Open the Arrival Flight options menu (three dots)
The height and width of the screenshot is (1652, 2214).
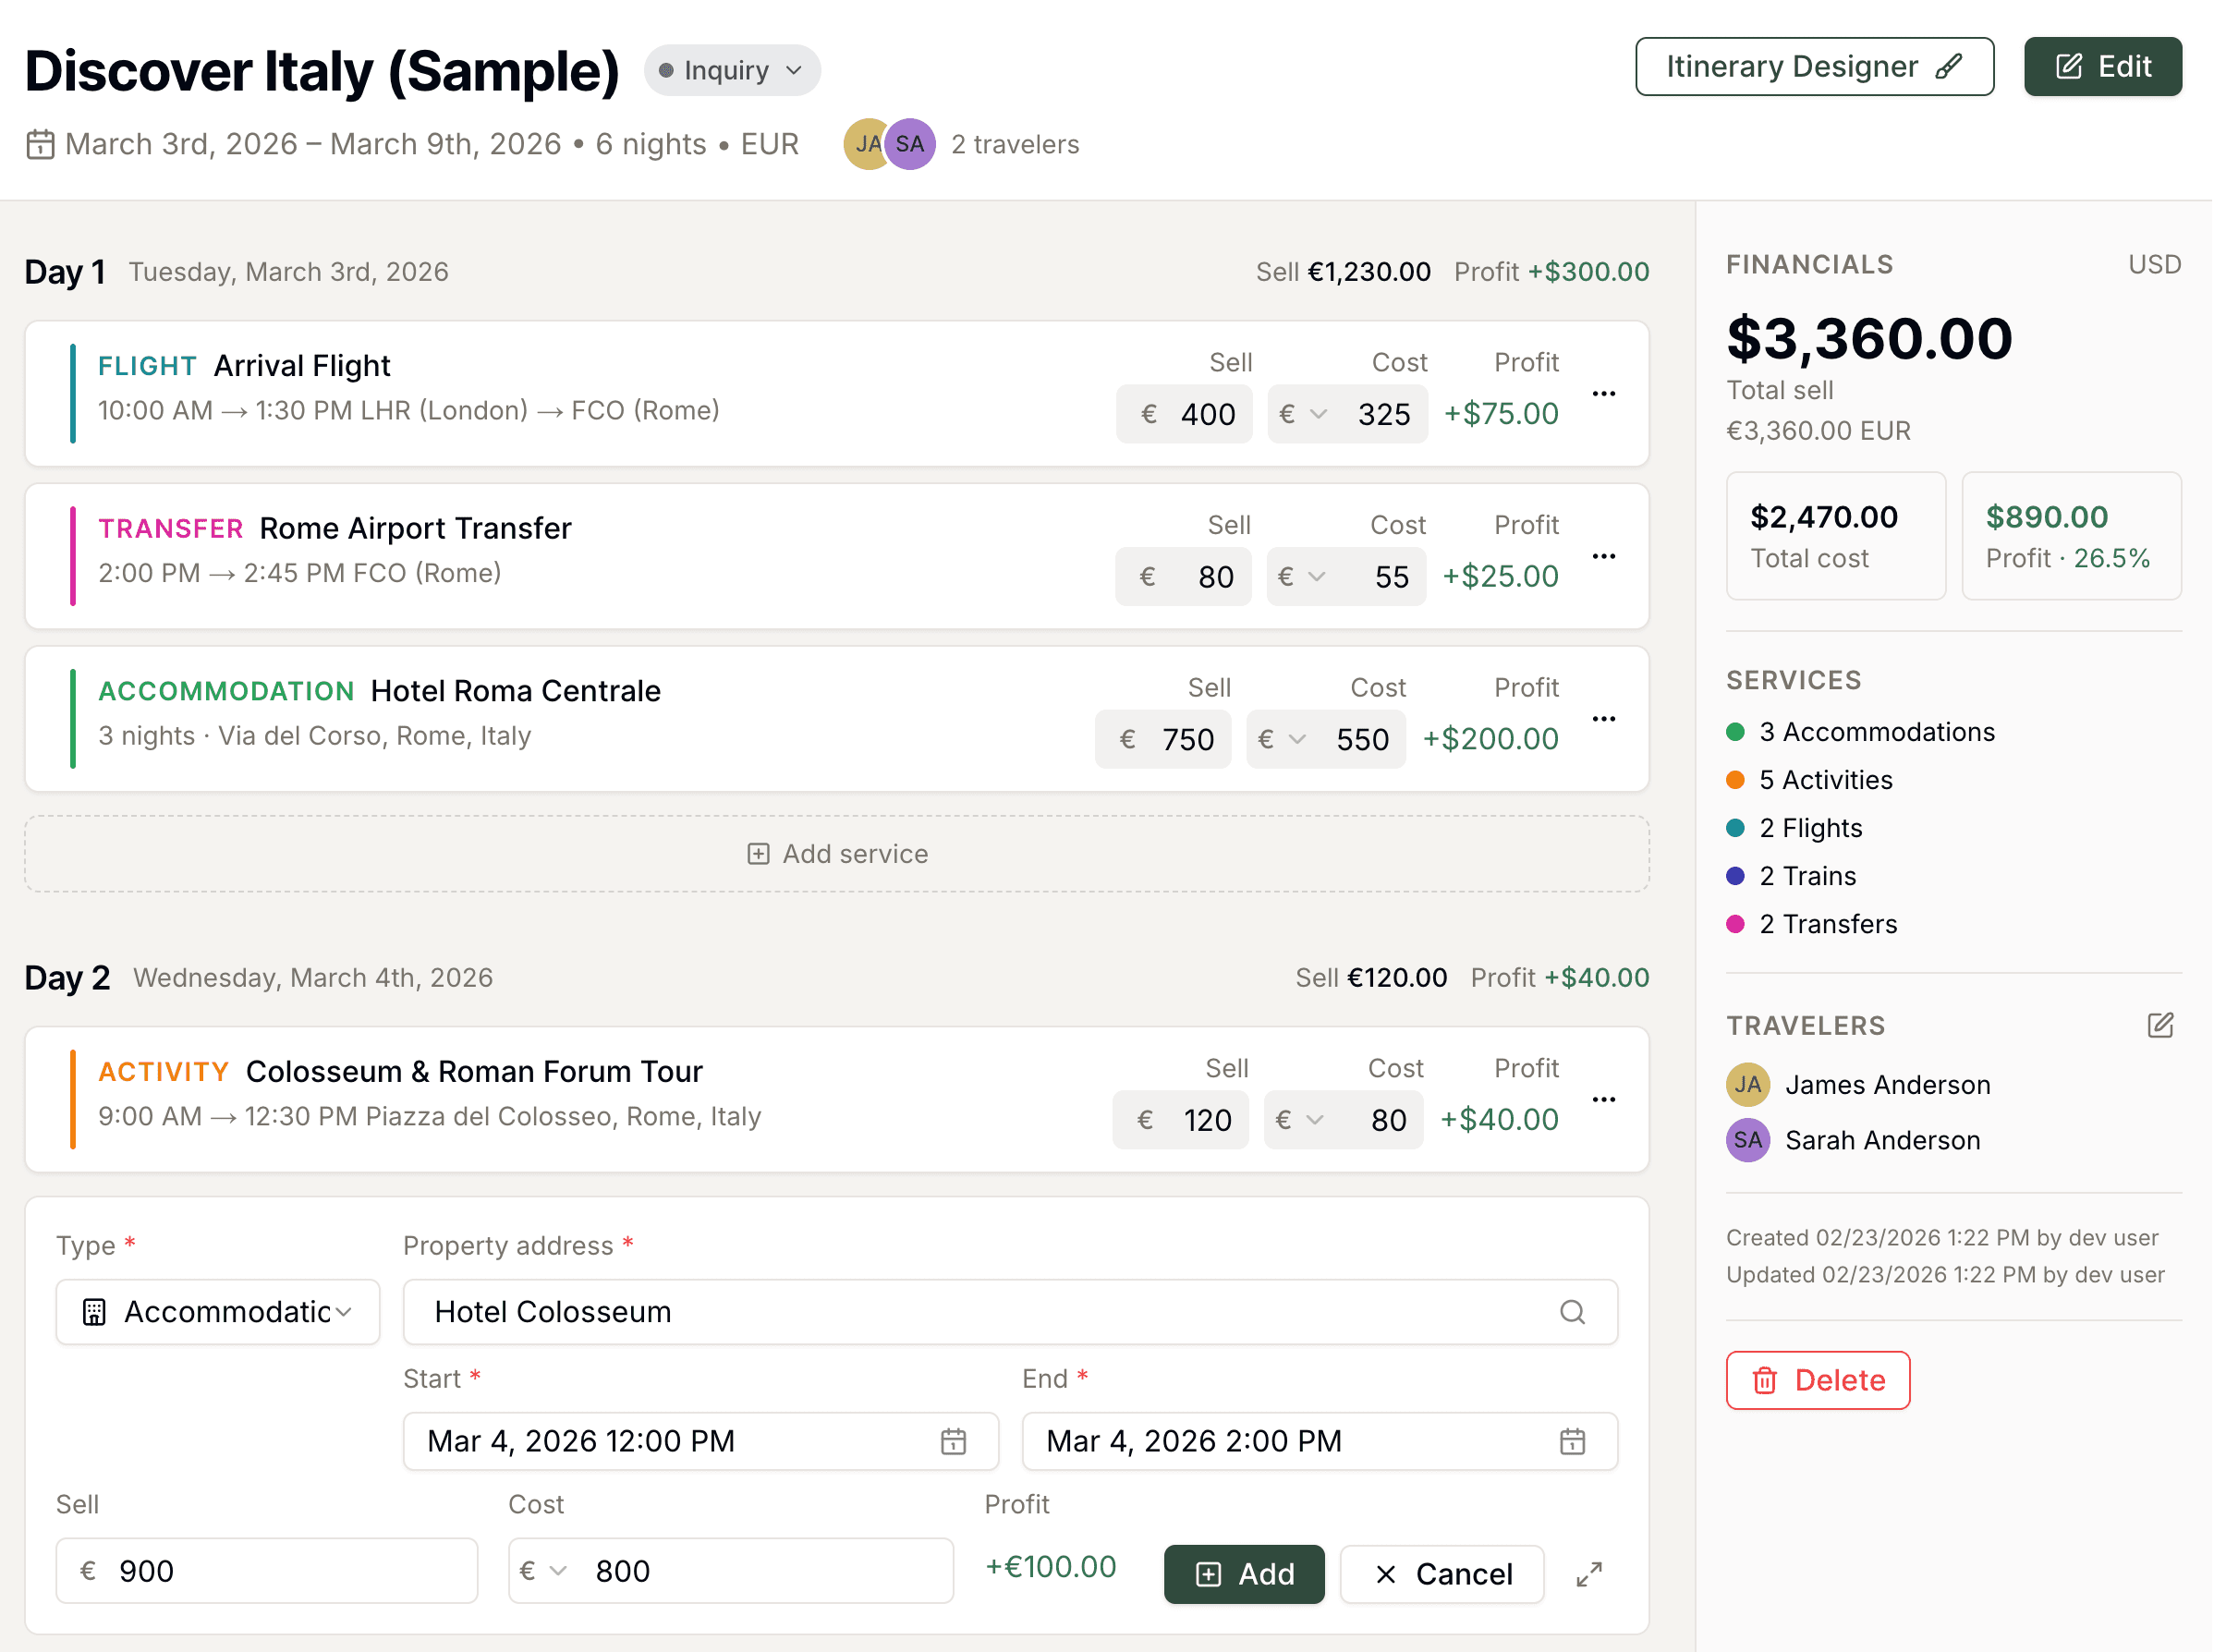pyautogui.click(x=1603, y=394)
